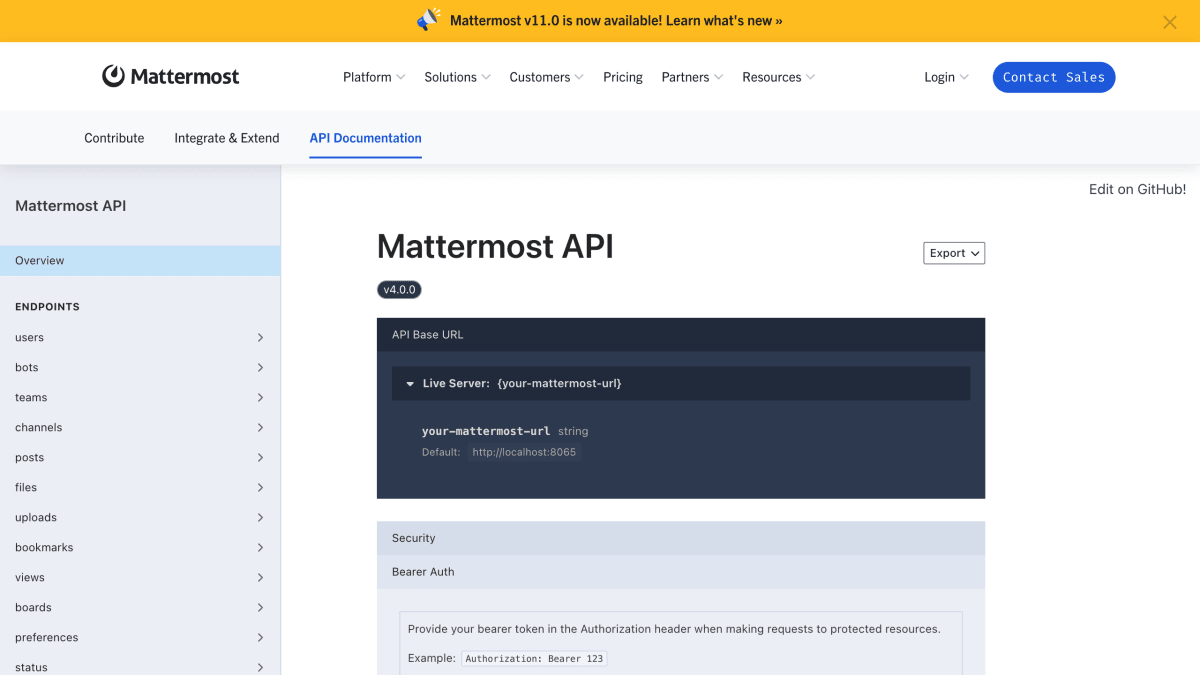The image size is (1200, 675).
Task: Open the teams endpoint section
Action: [140, 398]
